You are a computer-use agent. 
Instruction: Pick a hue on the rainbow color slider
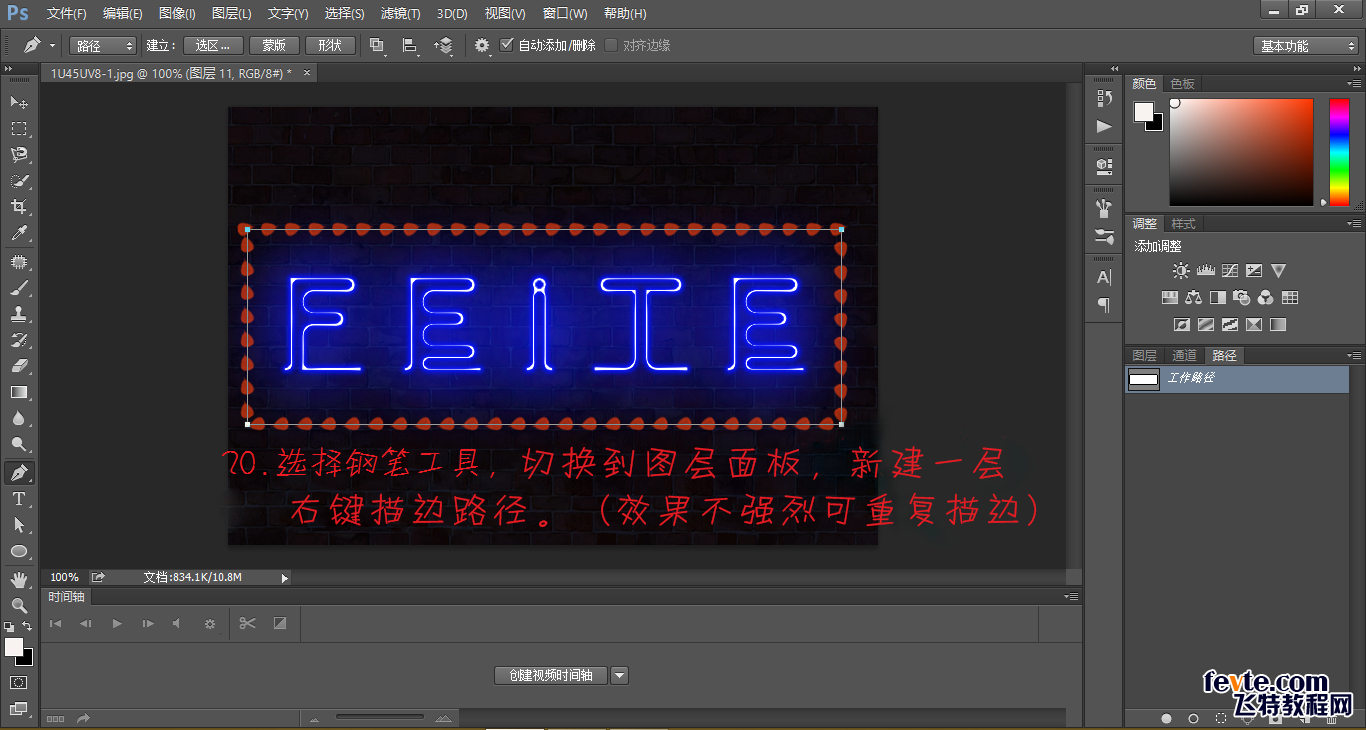coord(1339,150)
